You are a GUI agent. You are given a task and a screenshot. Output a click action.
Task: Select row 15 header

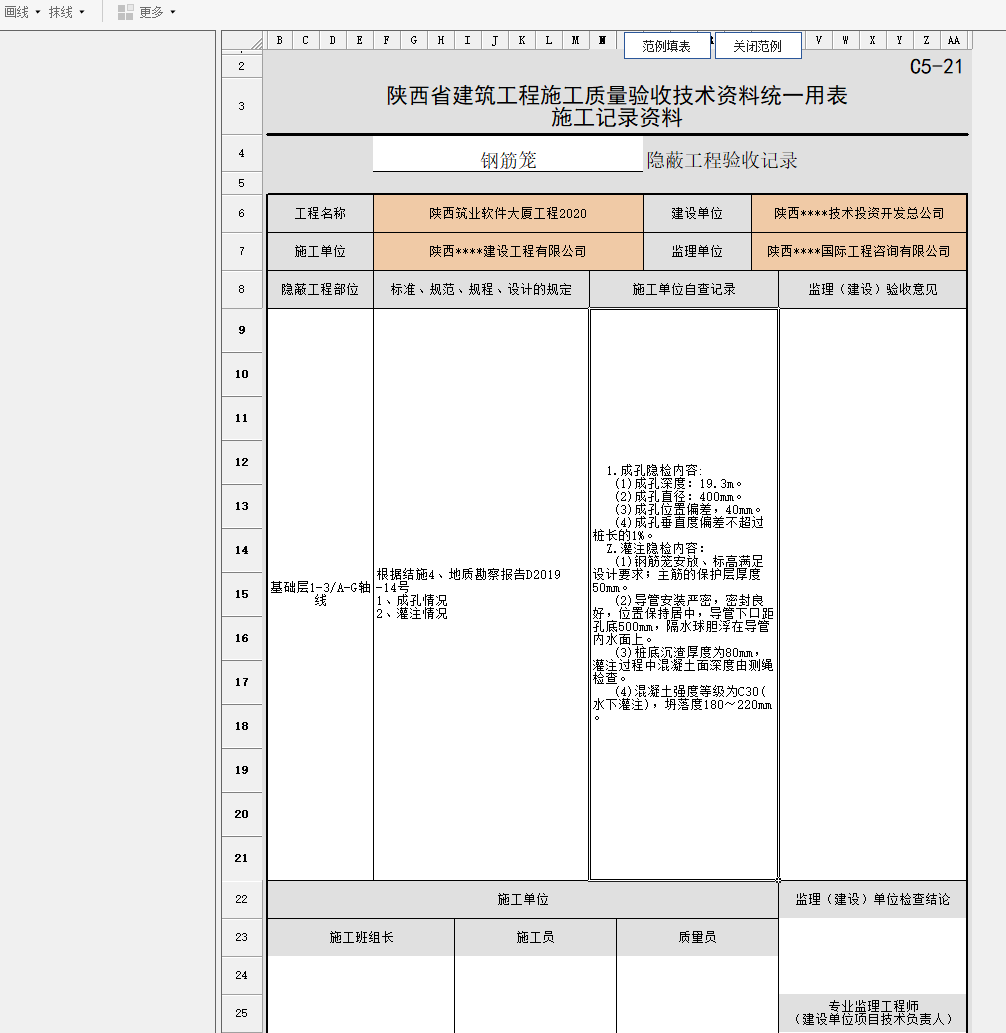click(x=242, y=594)
